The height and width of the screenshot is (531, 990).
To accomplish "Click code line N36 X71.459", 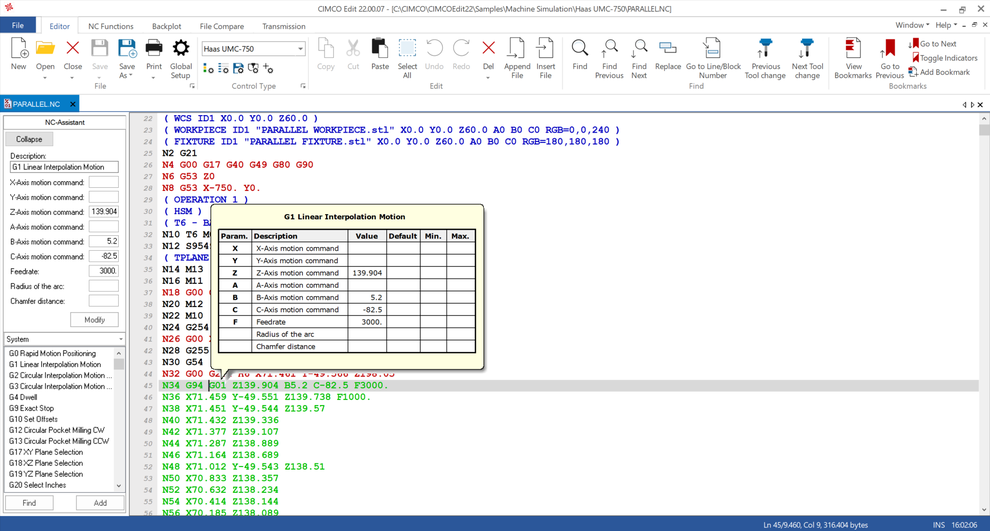I will point(266,397).
